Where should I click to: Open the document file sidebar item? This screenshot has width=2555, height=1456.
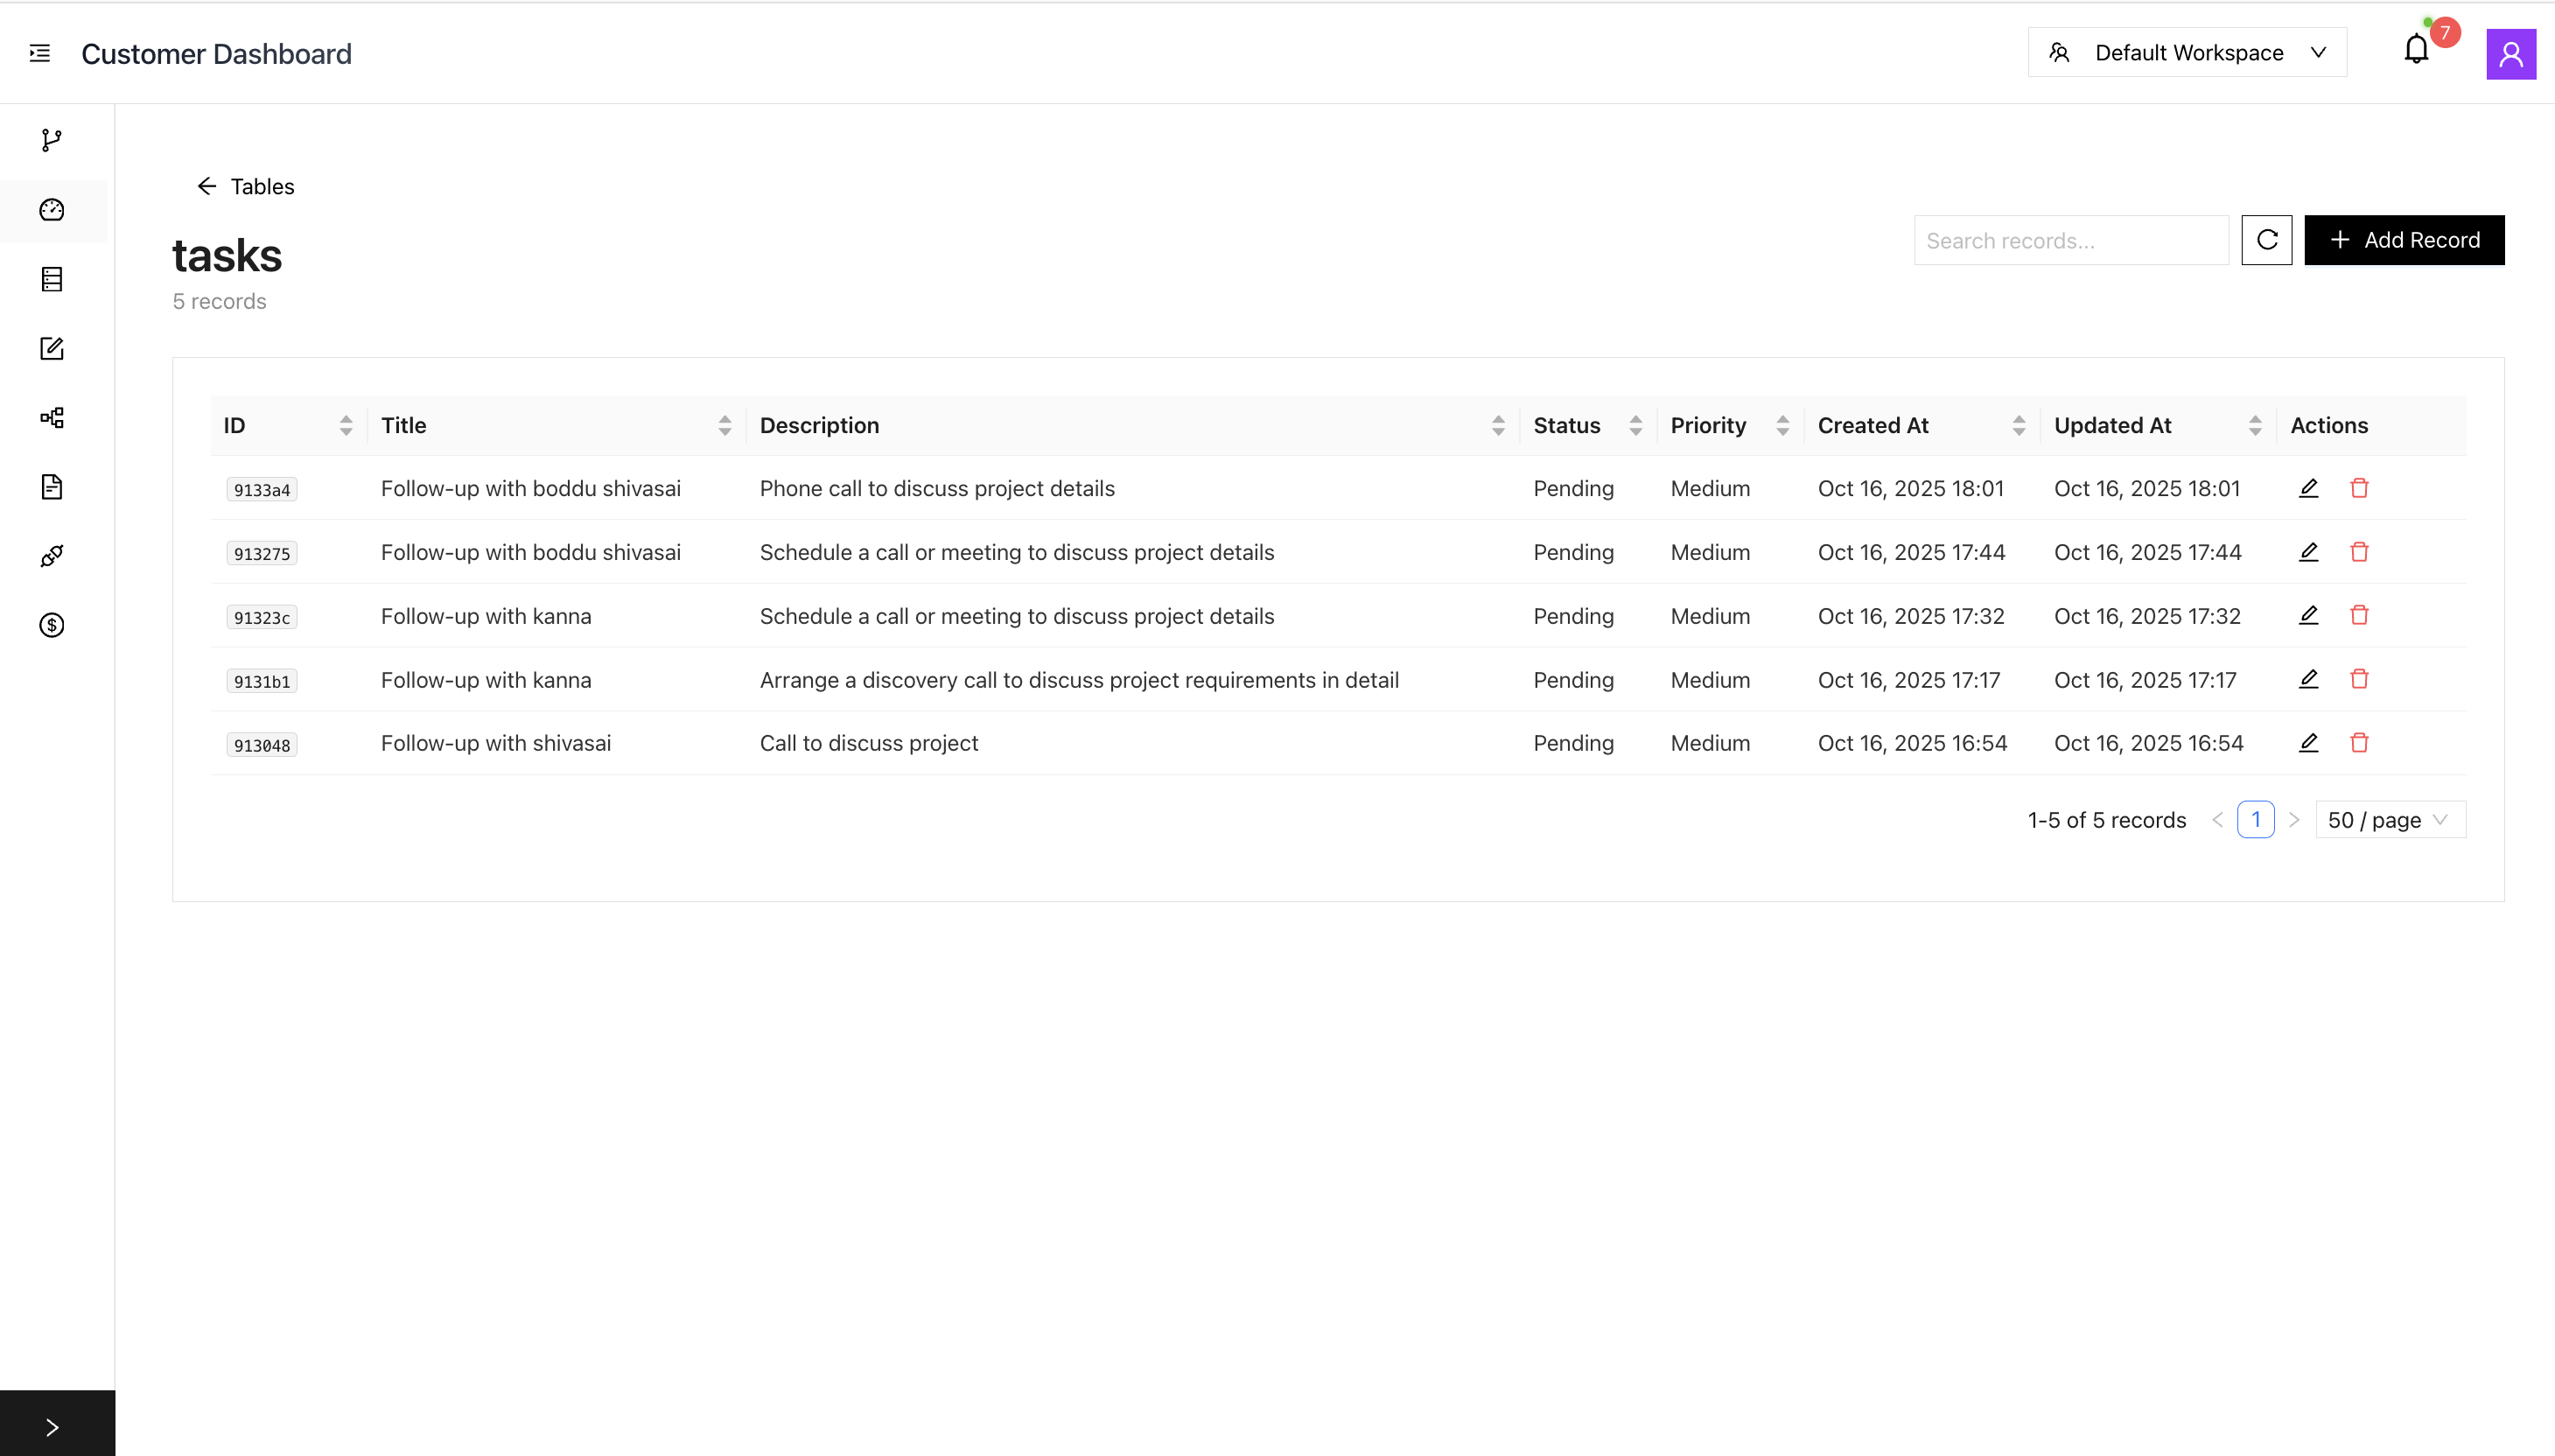click(x=52, y=487)
